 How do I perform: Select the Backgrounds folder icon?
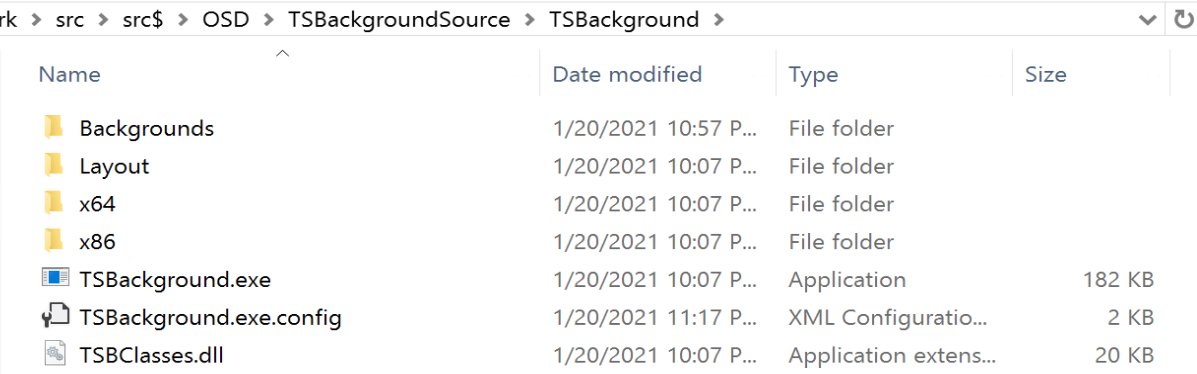tap(53, 127)
